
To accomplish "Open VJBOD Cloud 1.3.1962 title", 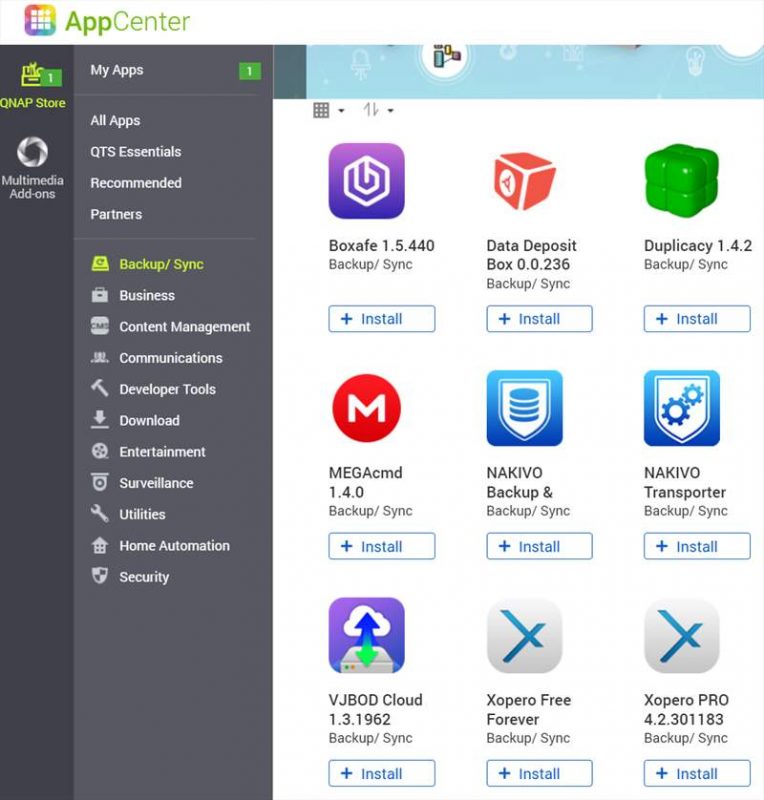I will pos(376,710).
